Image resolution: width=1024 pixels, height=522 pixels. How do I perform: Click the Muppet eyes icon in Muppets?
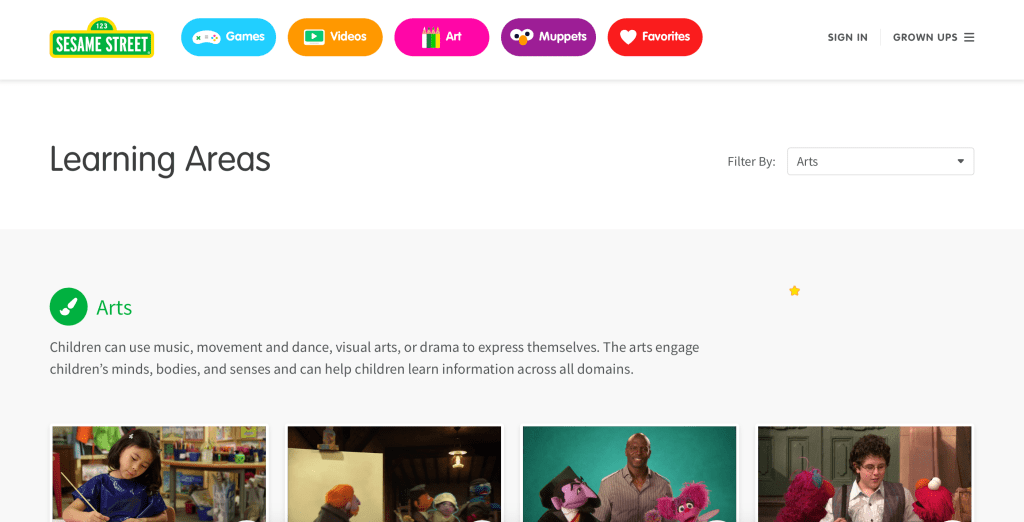click(521, 38)
